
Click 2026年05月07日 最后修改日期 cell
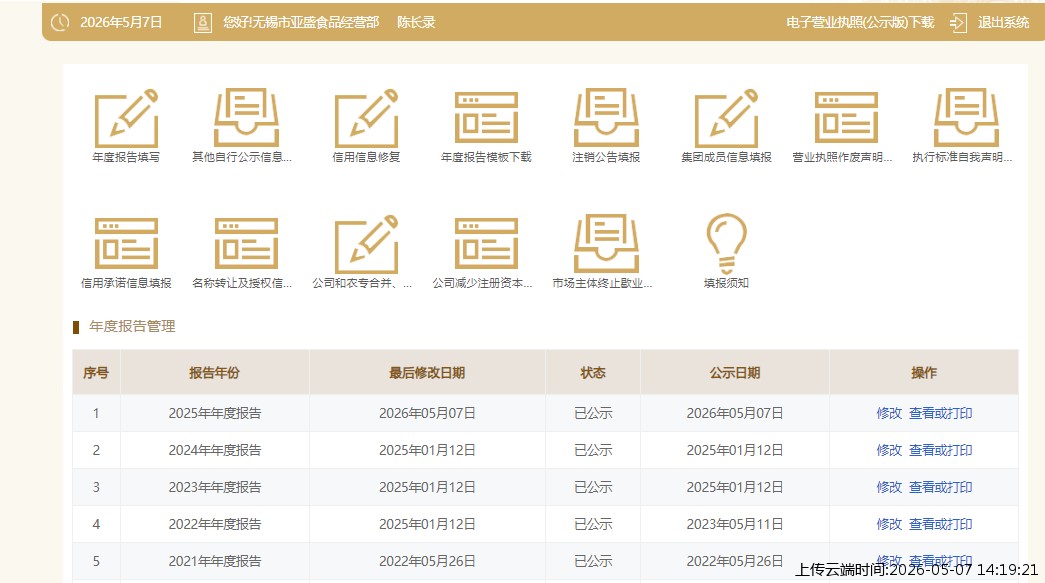point(427,413)
